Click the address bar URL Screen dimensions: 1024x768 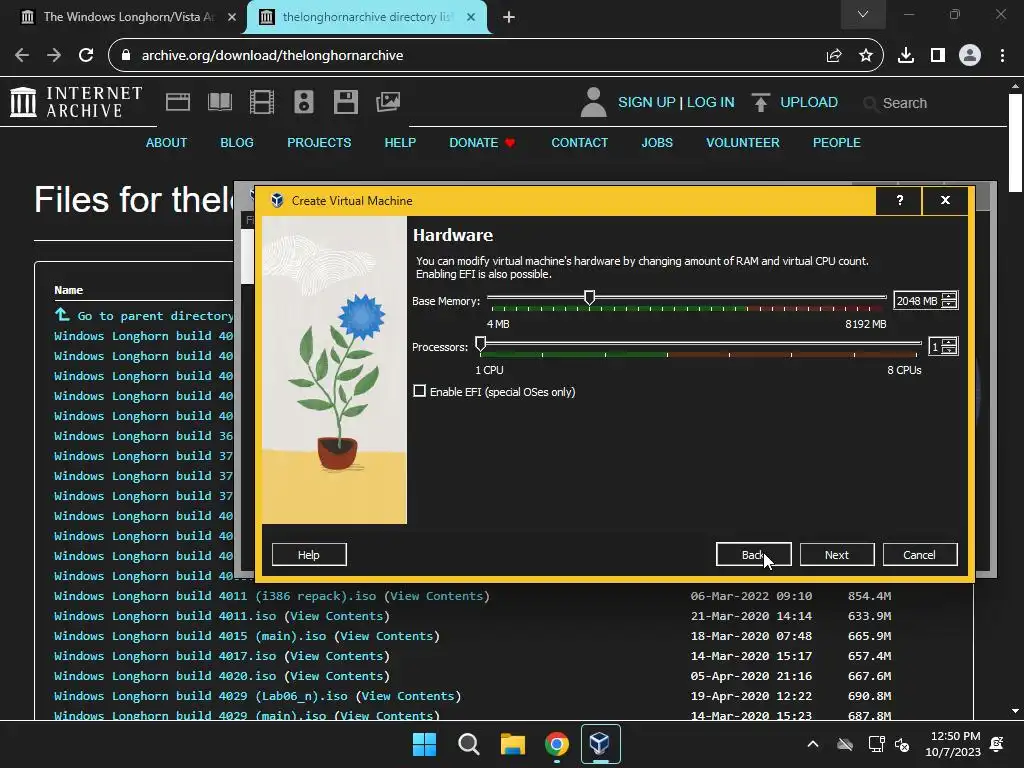[x=272, y=56]
